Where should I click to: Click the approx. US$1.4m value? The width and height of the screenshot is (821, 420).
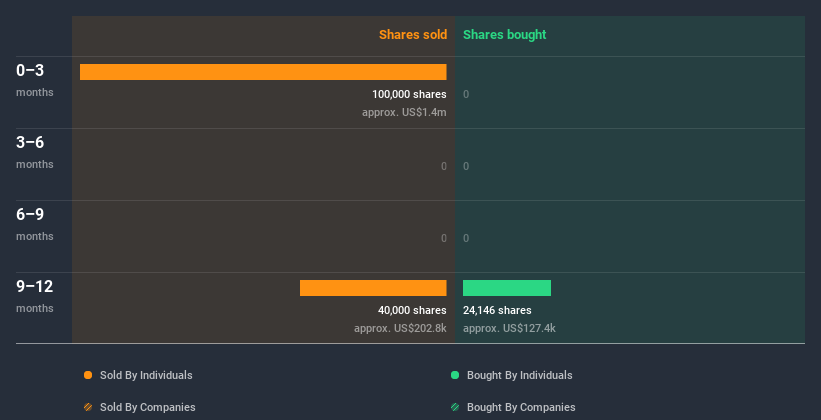click(x=404, y=112)
